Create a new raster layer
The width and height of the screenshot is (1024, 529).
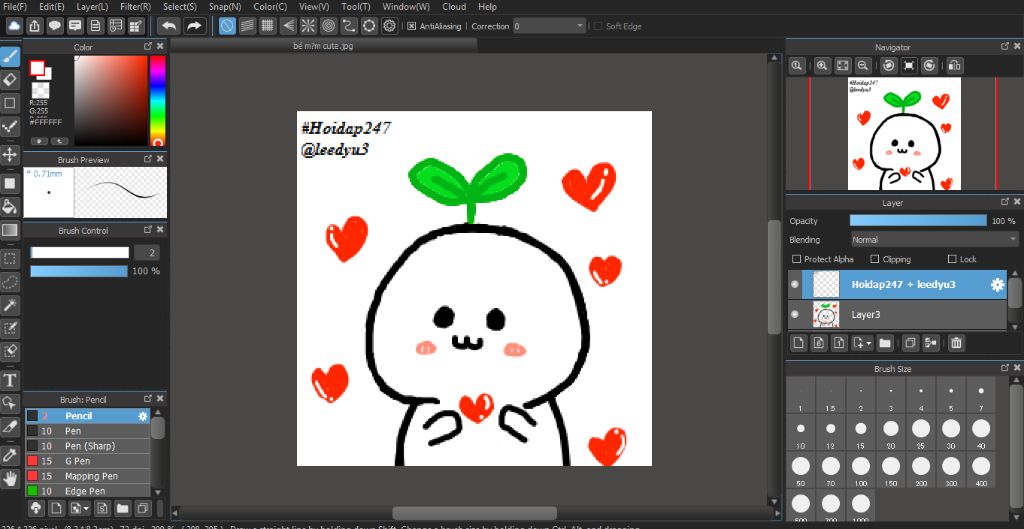(797, 343)
